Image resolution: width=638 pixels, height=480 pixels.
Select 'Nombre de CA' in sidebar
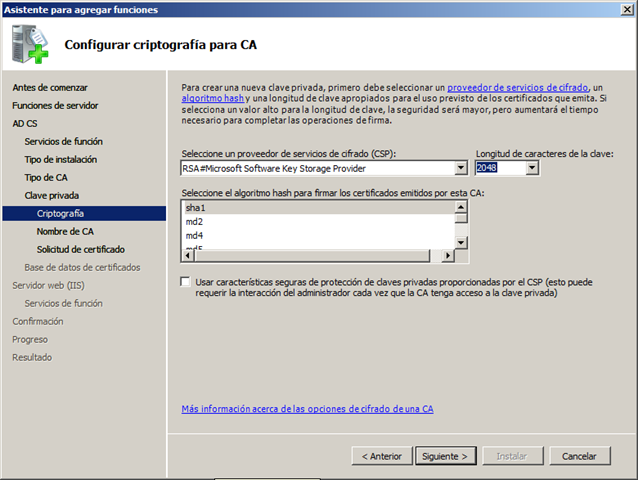pos(65,232)
